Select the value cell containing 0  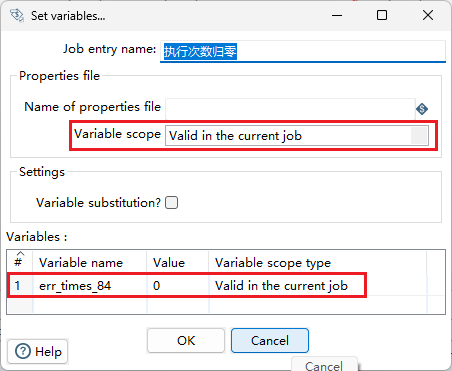[x=178, y=286]
